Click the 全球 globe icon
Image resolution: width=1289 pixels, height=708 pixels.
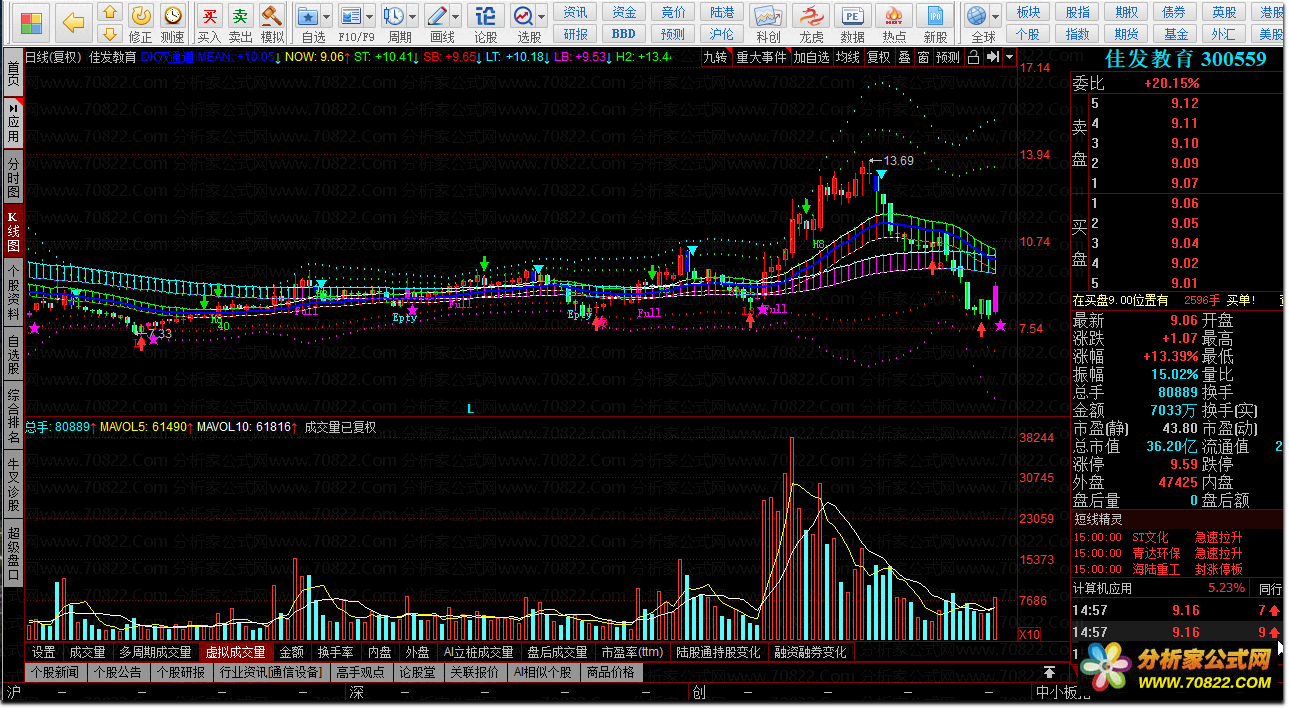pyautogui.click(x=975, y=16)
